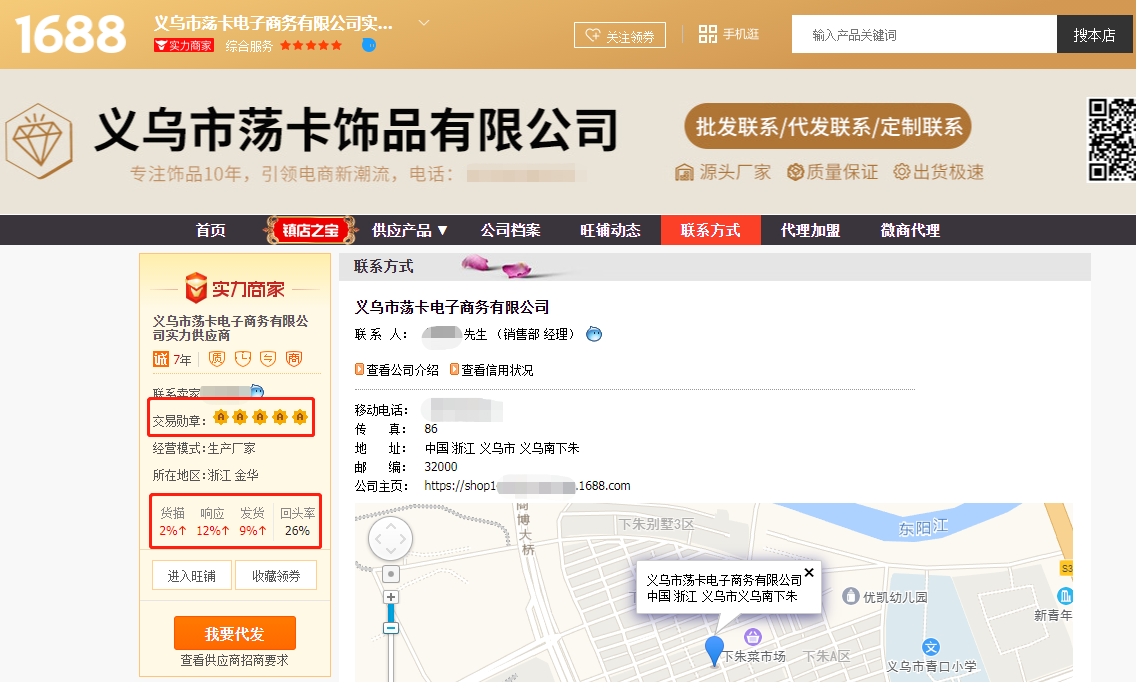The image size is (1136, 682).
Task: Open the 微商代理 tab
Action: coord(910,230)
